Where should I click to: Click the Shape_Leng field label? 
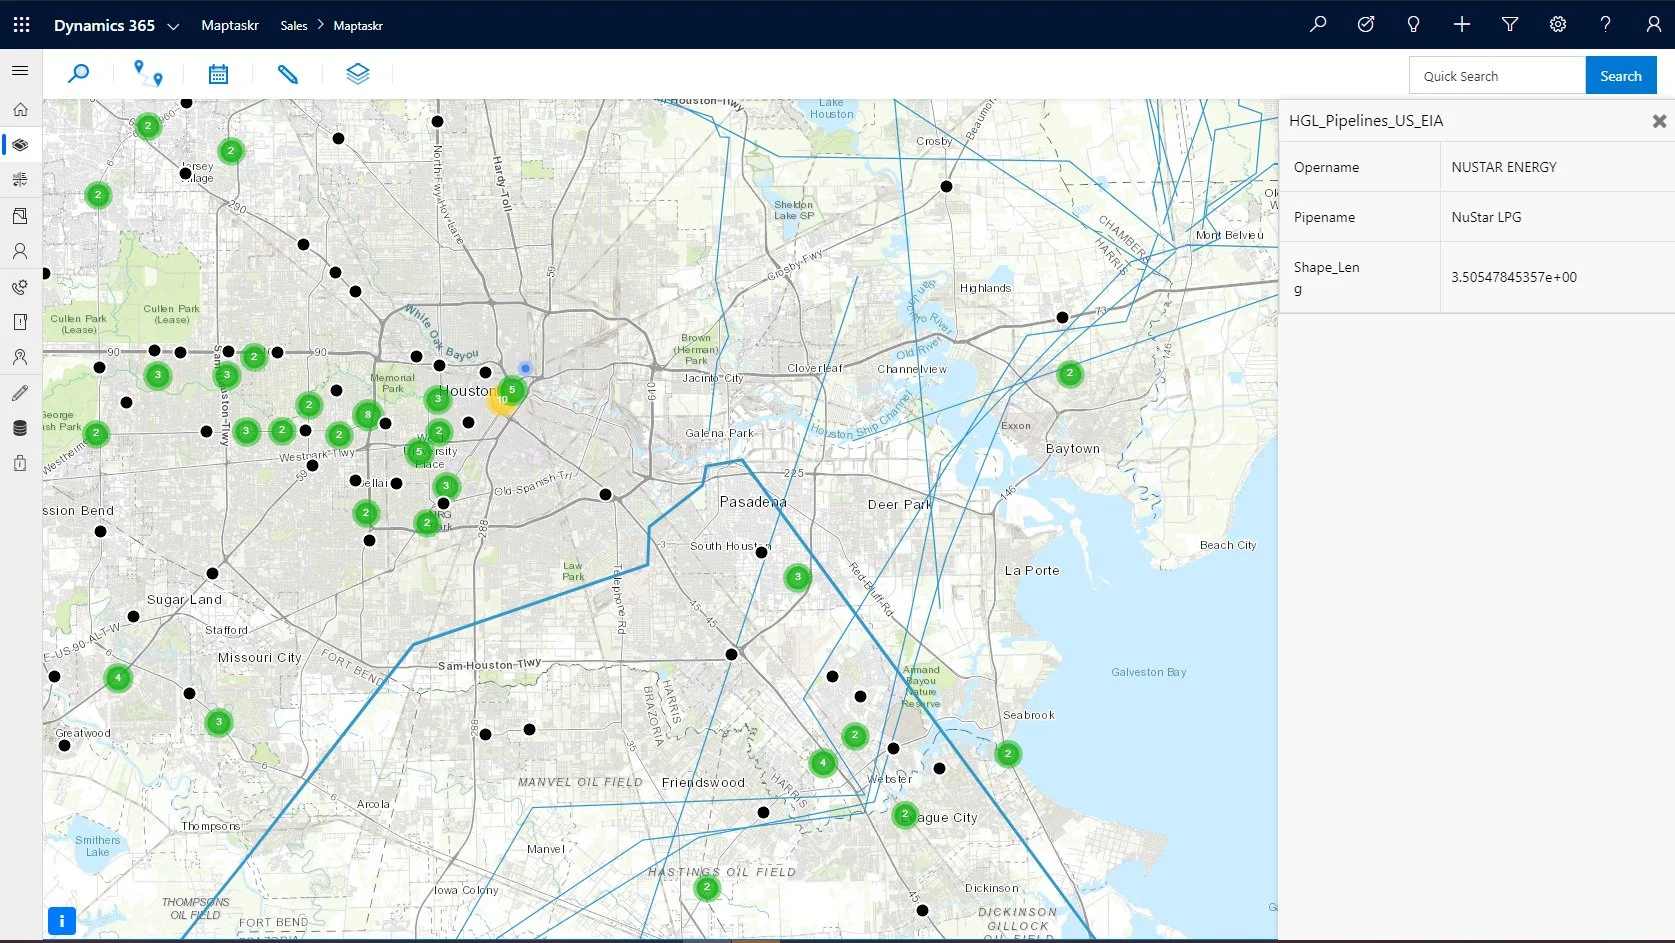click(x=1326, y=277)
